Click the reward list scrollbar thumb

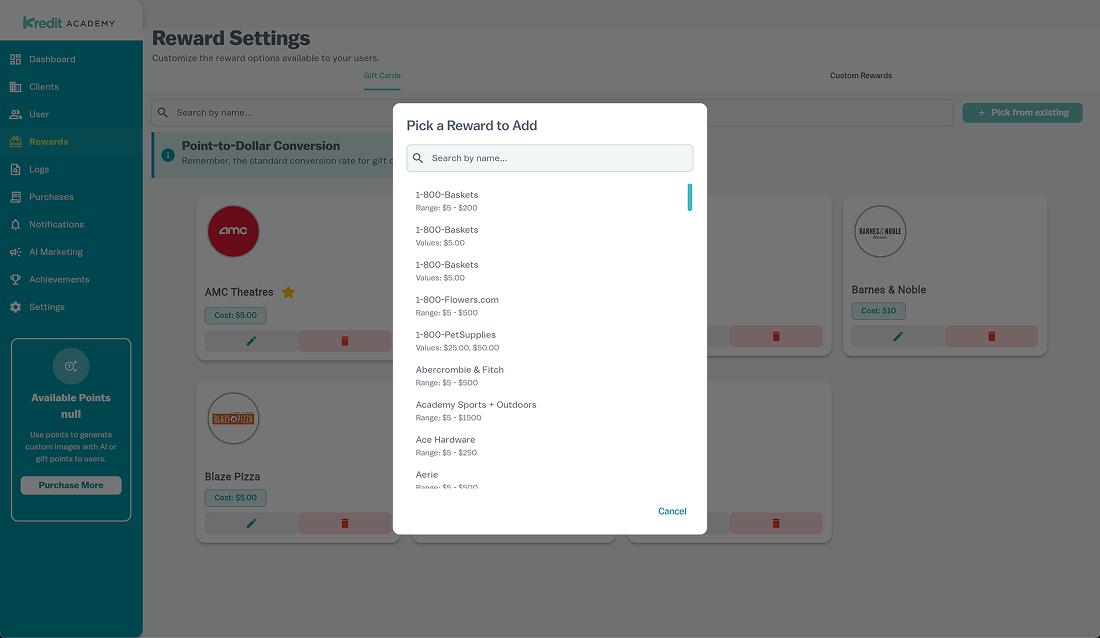point(690,197)
